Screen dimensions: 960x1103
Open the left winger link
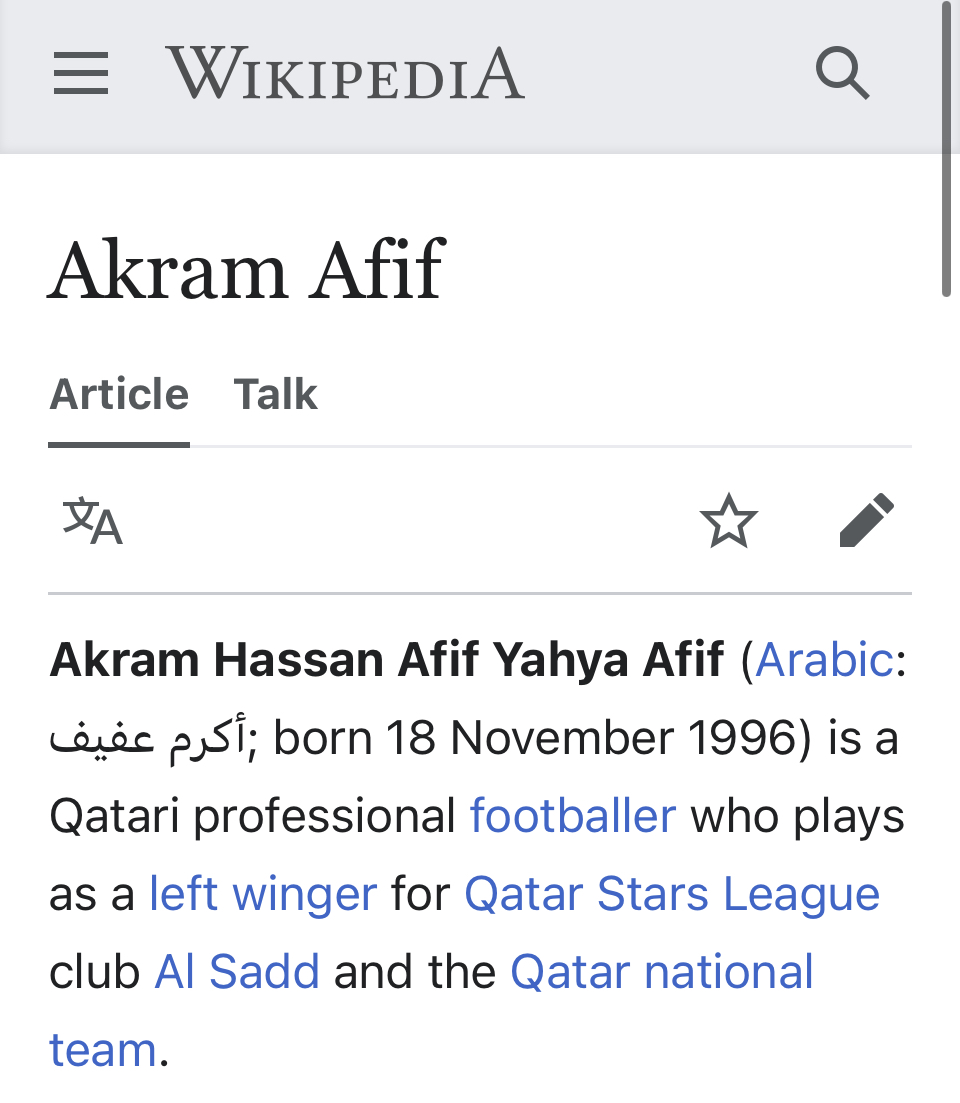point(263,894)
